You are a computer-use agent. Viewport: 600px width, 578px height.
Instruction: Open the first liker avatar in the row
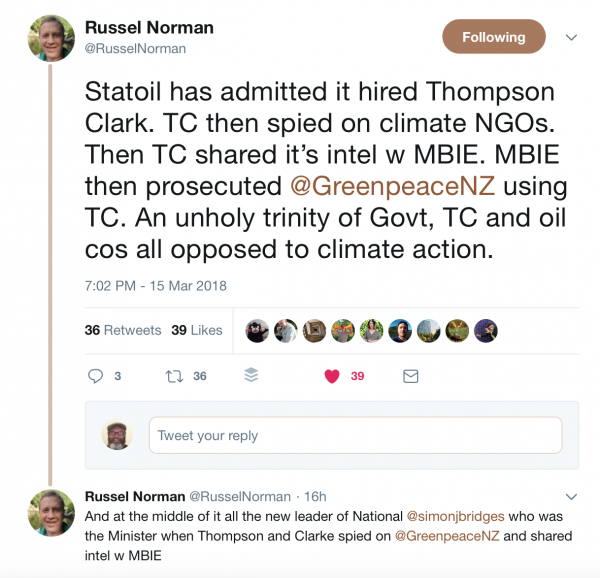point(257,331)
